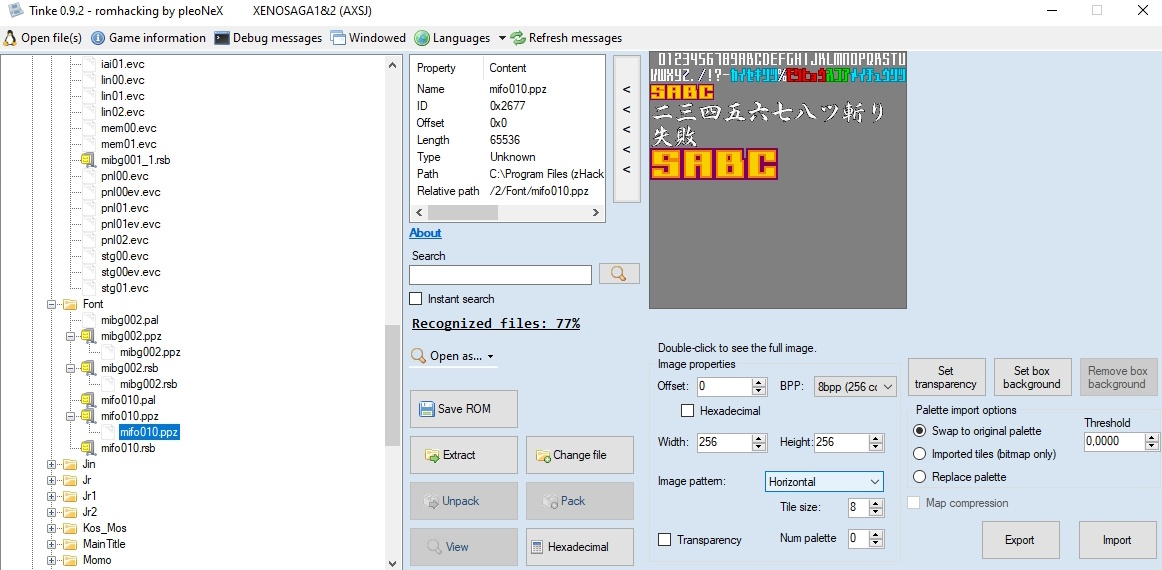Enable the Transparency checkbox

pos(665,540)
